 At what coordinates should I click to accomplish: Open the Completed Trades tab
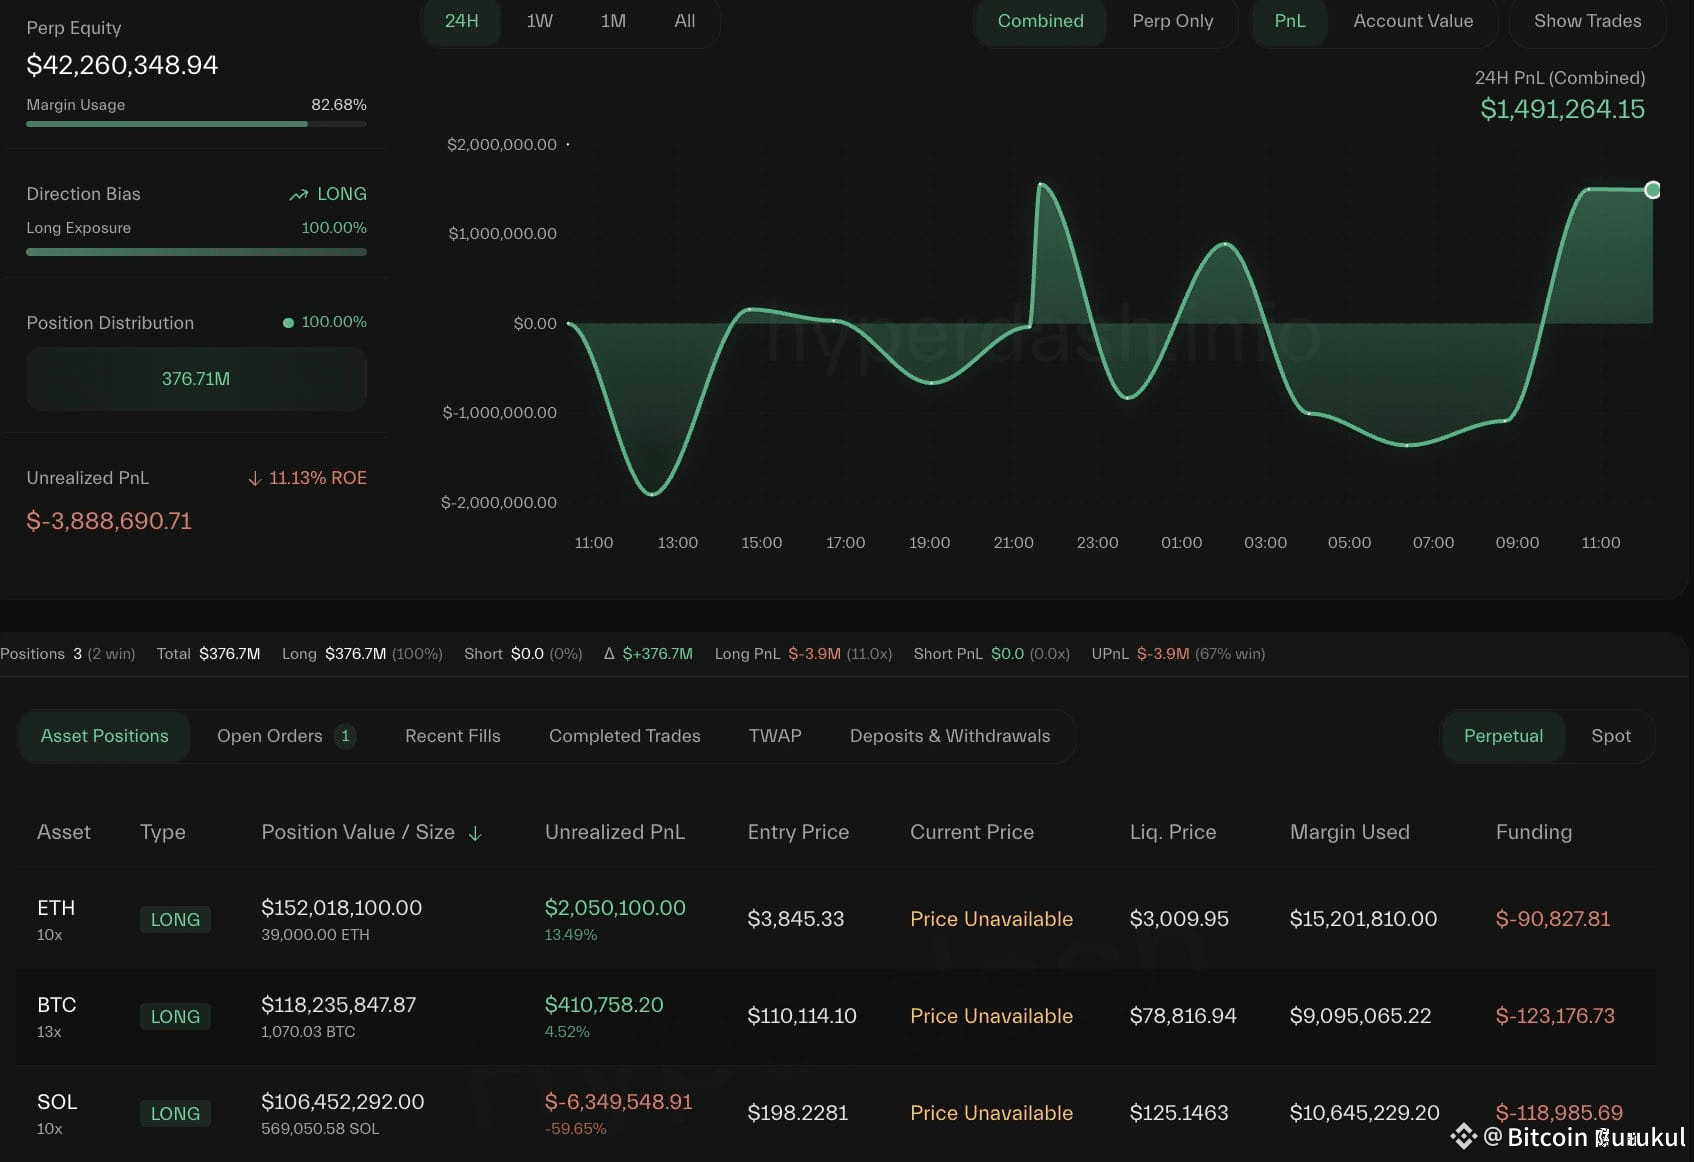pyautogui.click(x=624, y=736)
